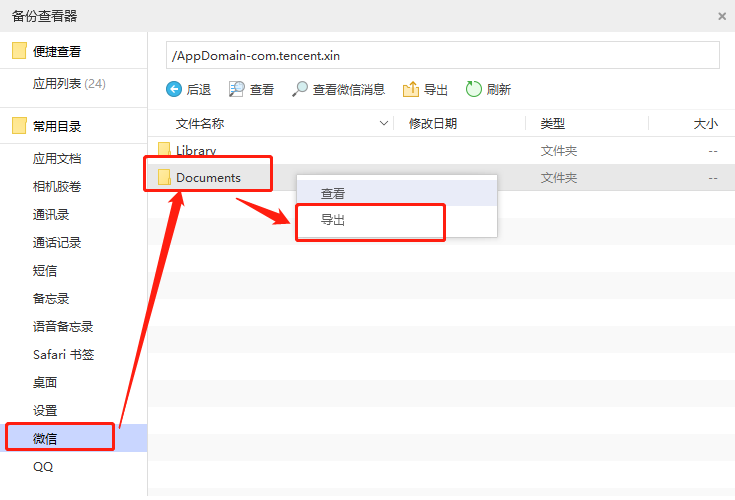Click the 类型 column header
Viewport: 735px width, 500px height.
(553, 124)
